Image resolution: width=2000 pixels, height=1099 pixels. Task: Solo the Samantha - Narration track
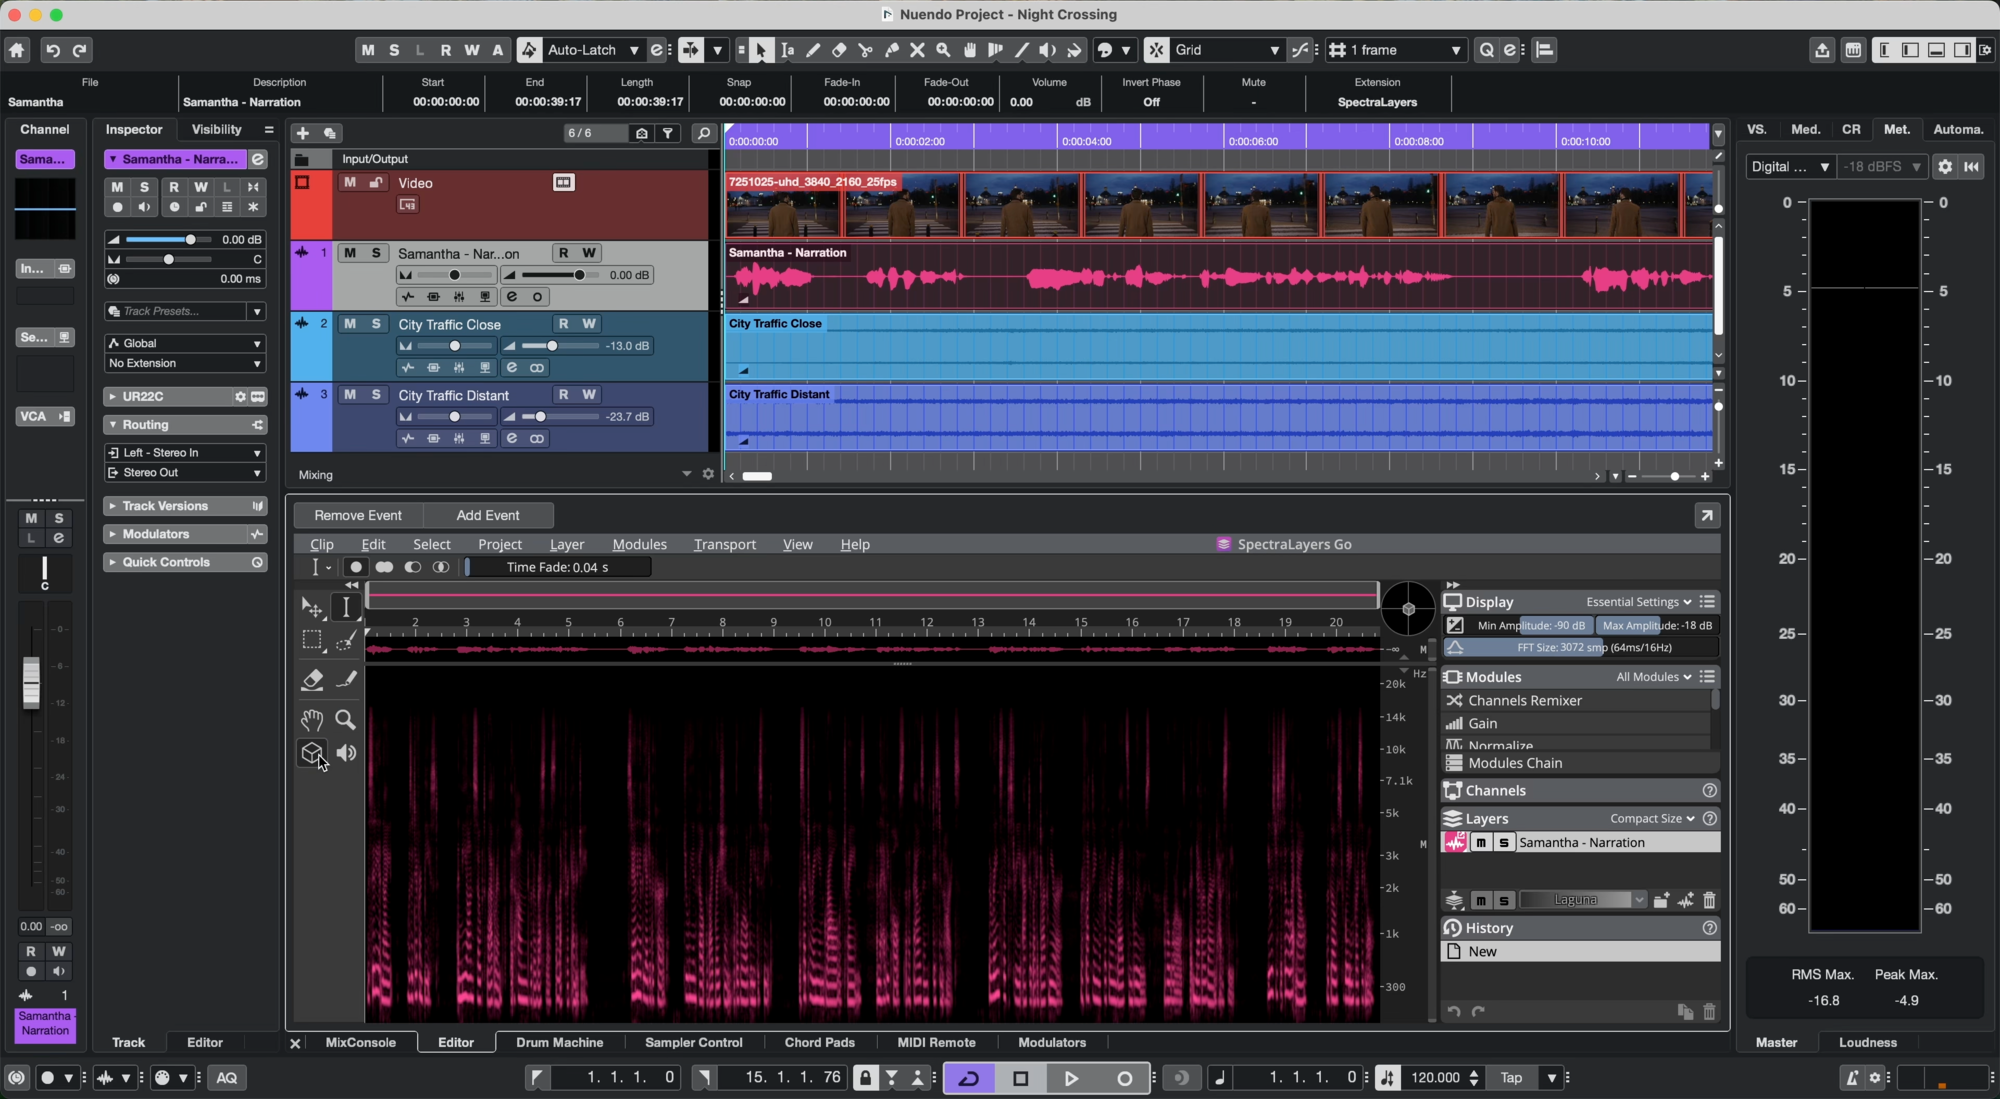pos(376,253)
